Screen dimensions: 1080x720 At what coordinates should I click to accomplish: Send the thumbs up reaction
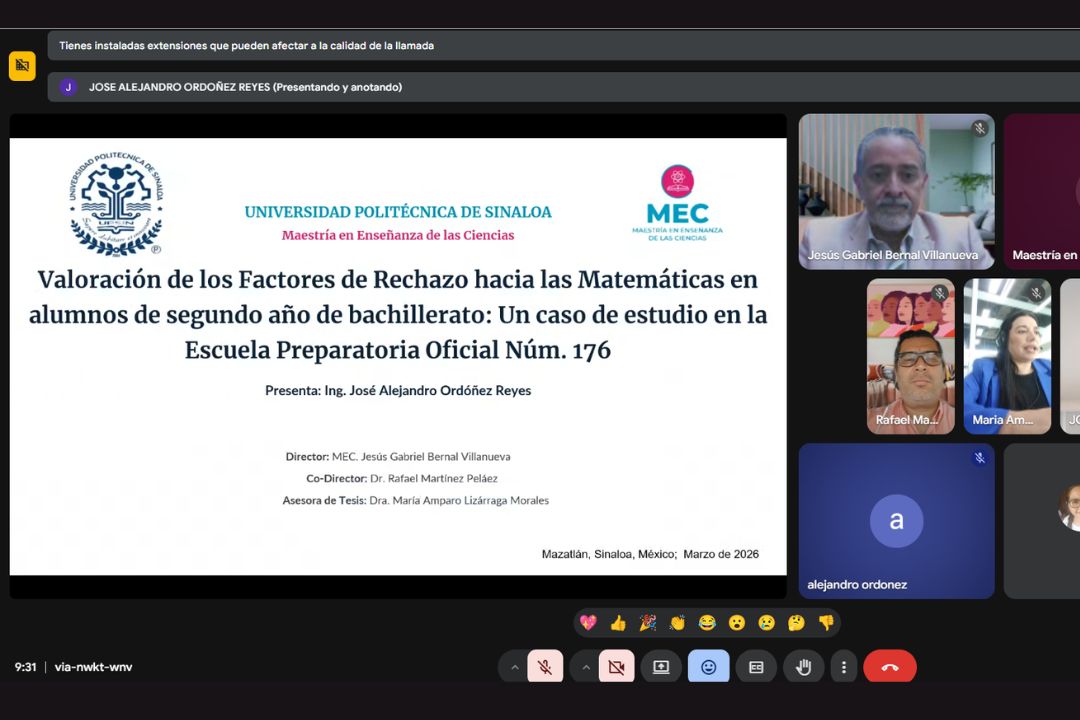click(618, 623)
